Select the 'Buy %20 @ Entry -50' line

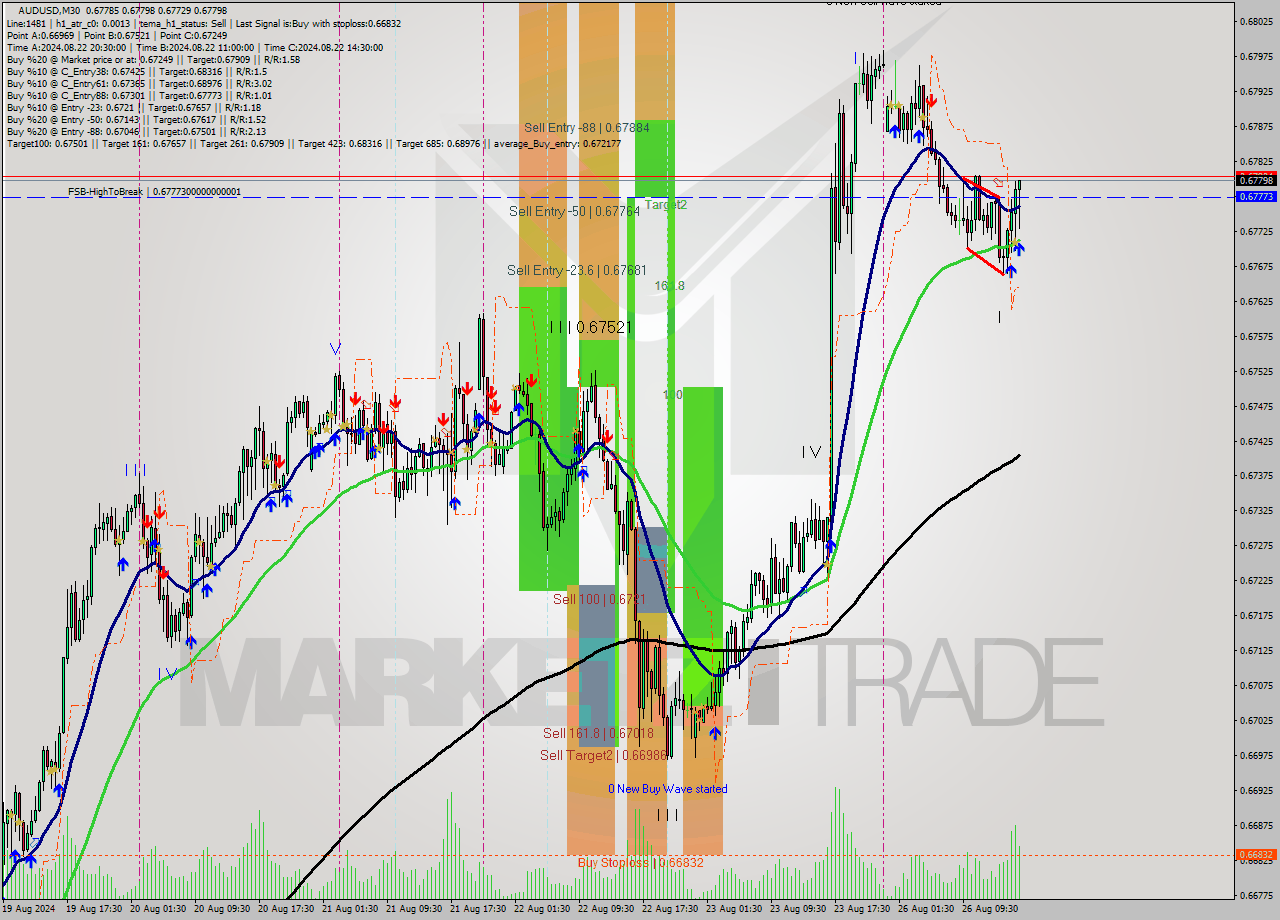(135, 119)
